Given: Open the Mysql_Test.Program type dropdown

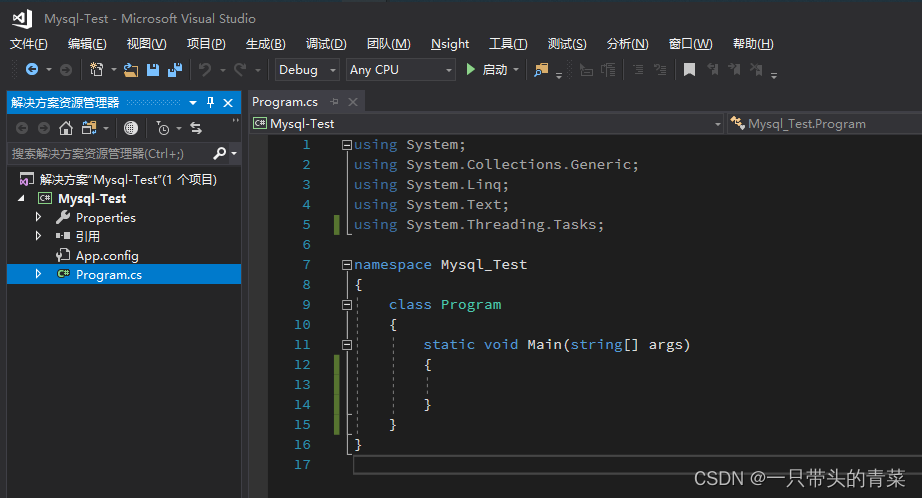Looking at the screenshot, I should tap(824, 123).
